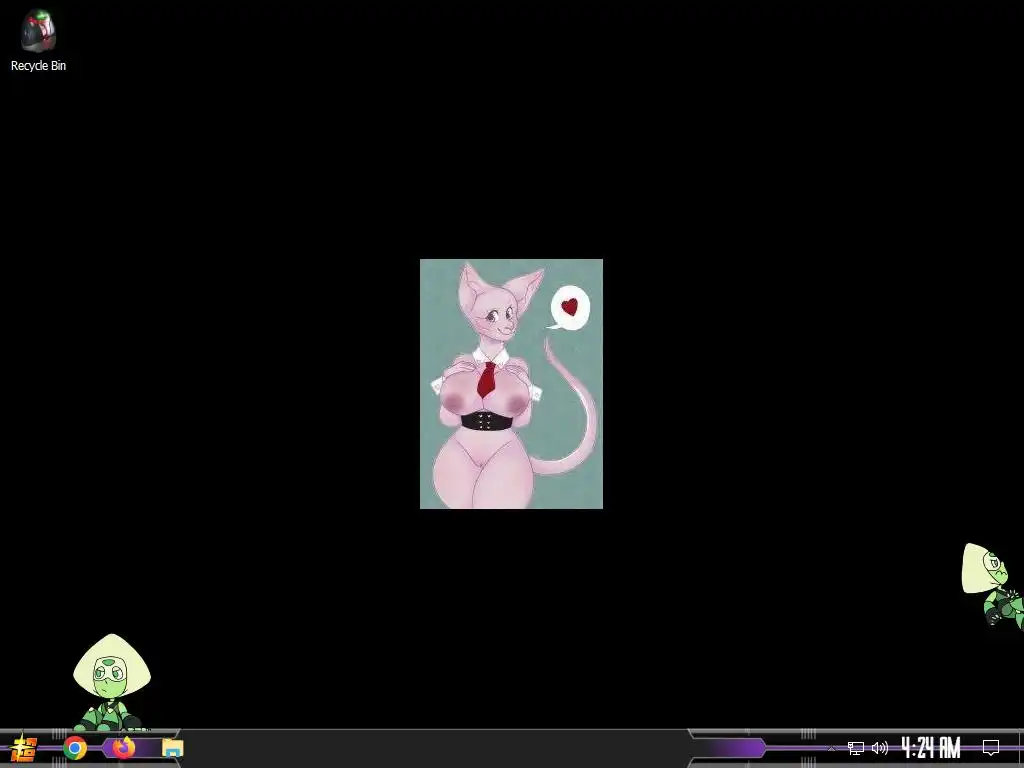Open the network status tray icon

pyautogui.click(x=856, y=748)
